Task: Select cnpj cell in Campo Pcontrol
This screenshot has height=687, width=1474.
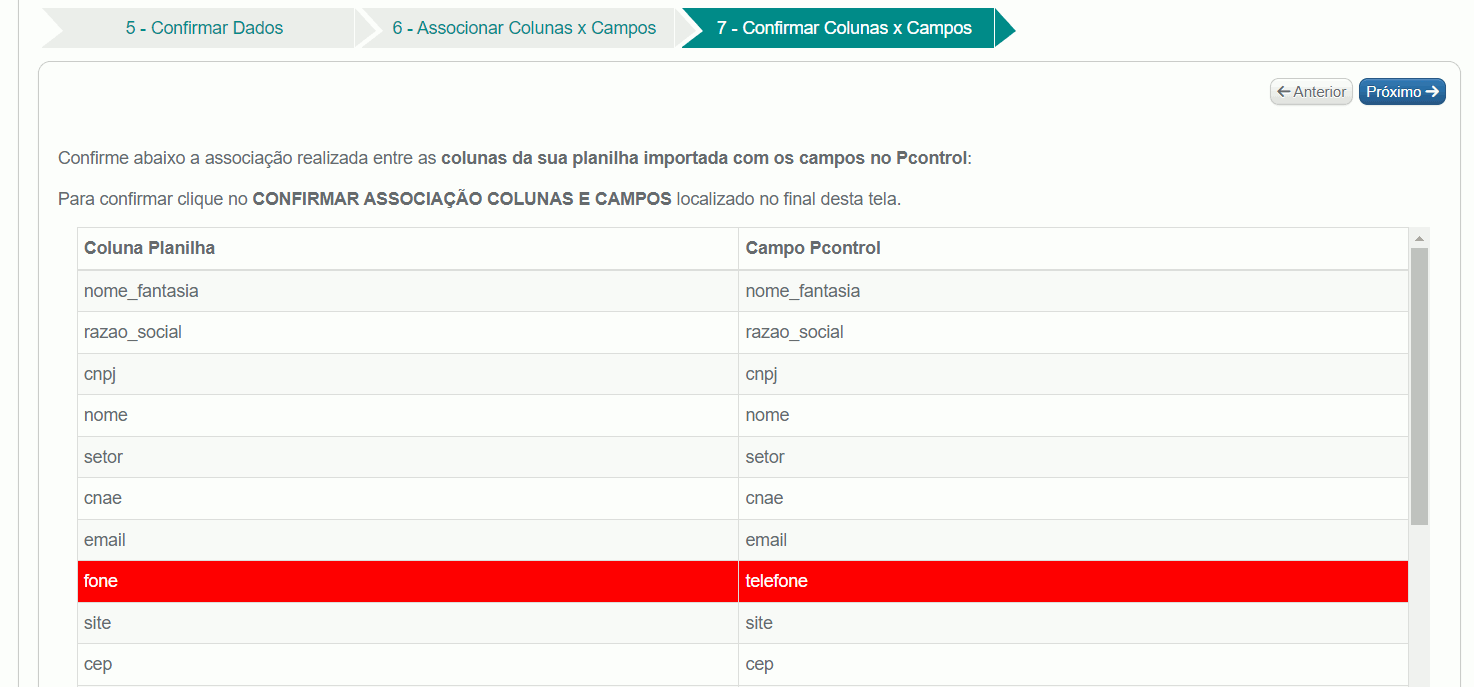Action: coord(1074,374)
